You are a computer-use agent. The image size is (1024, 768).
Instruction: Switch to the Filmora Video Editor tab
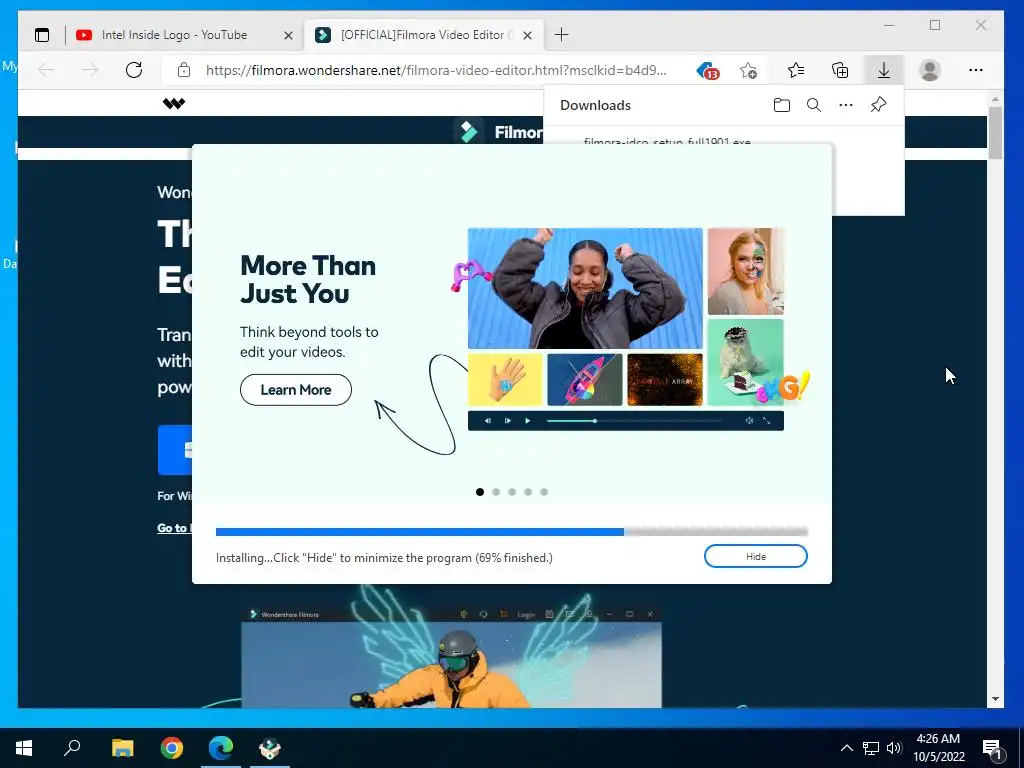423,35
